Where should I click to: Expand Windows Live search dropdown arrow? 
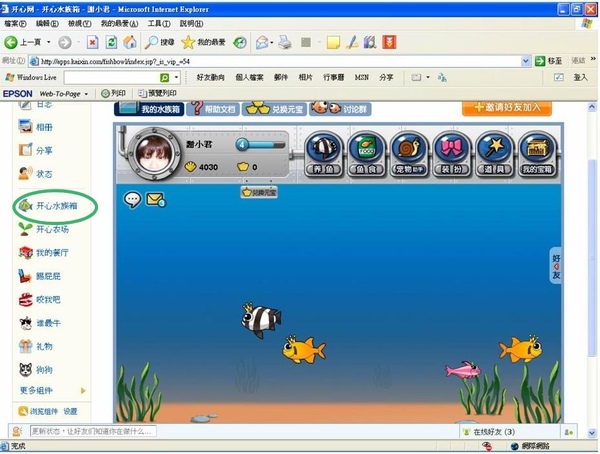pyautogui.click(x=176, y=78)
